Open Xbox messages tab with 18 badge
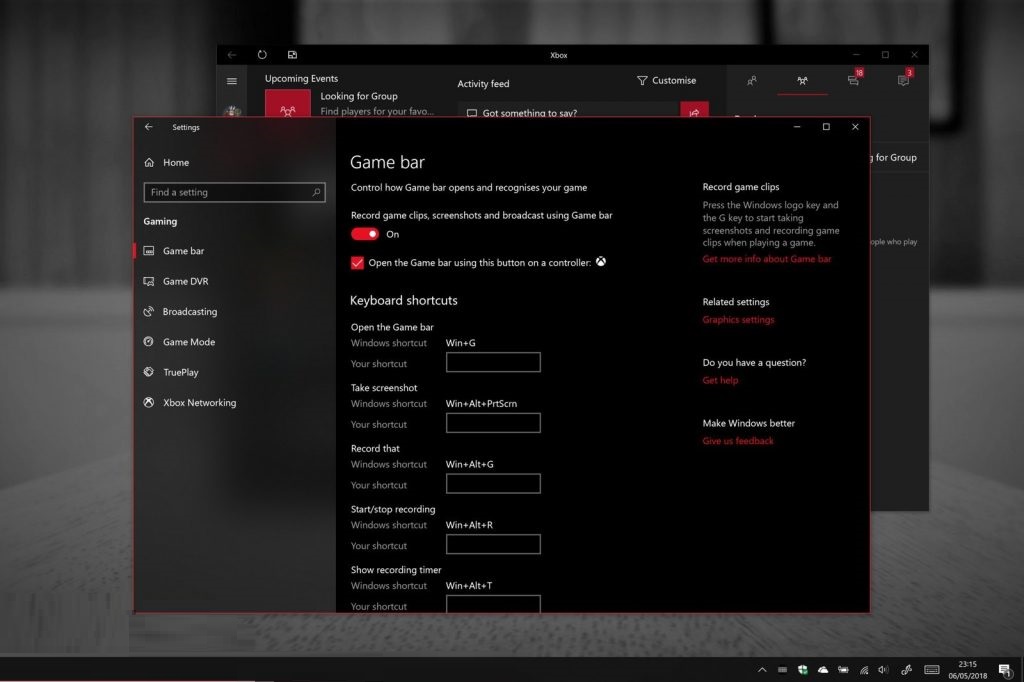Viewport: 1024px width, 682px height. (854, 80)
